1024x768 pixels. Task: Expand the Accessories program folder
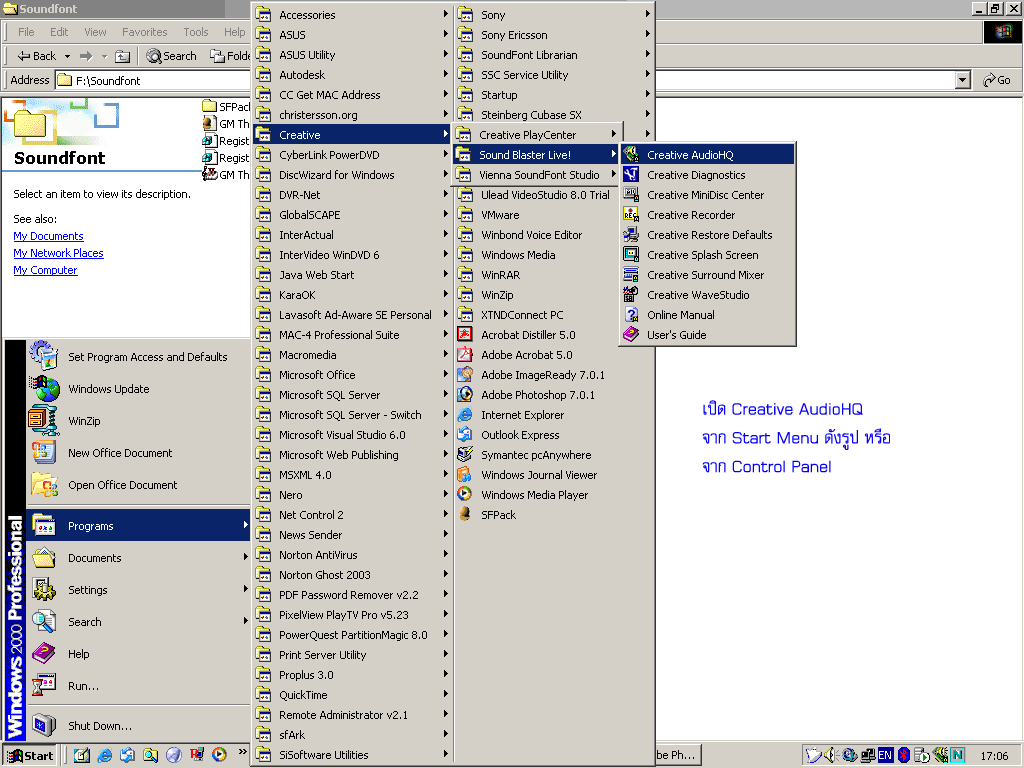(x=352, y=15)
